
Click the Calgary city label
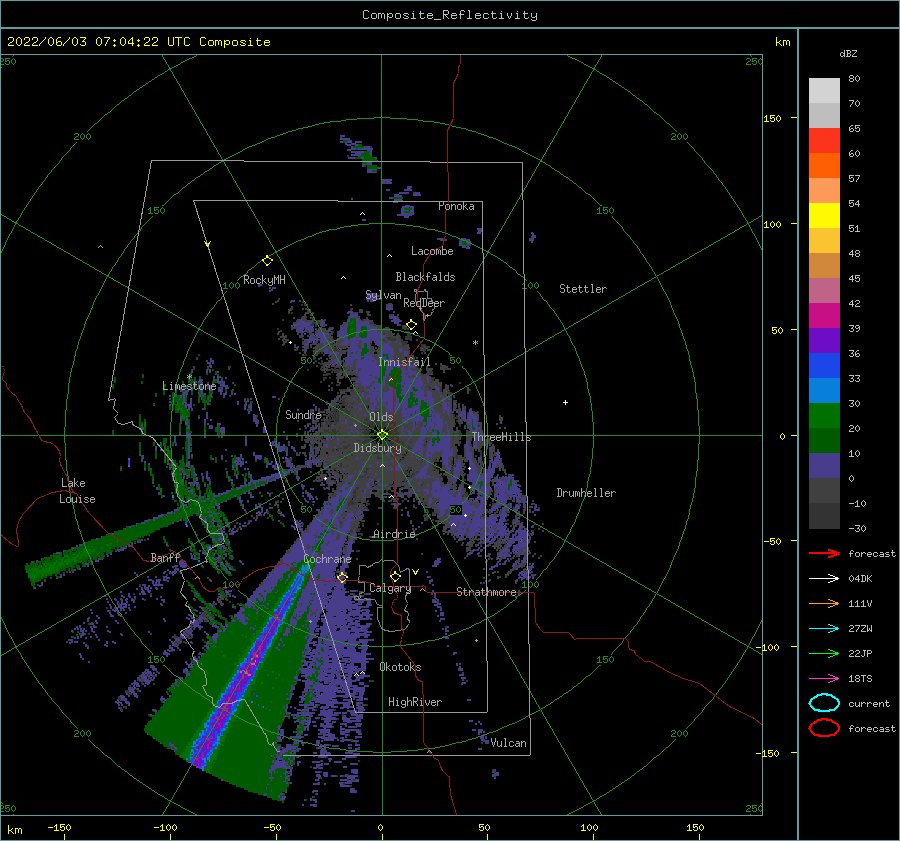(390, 588)
